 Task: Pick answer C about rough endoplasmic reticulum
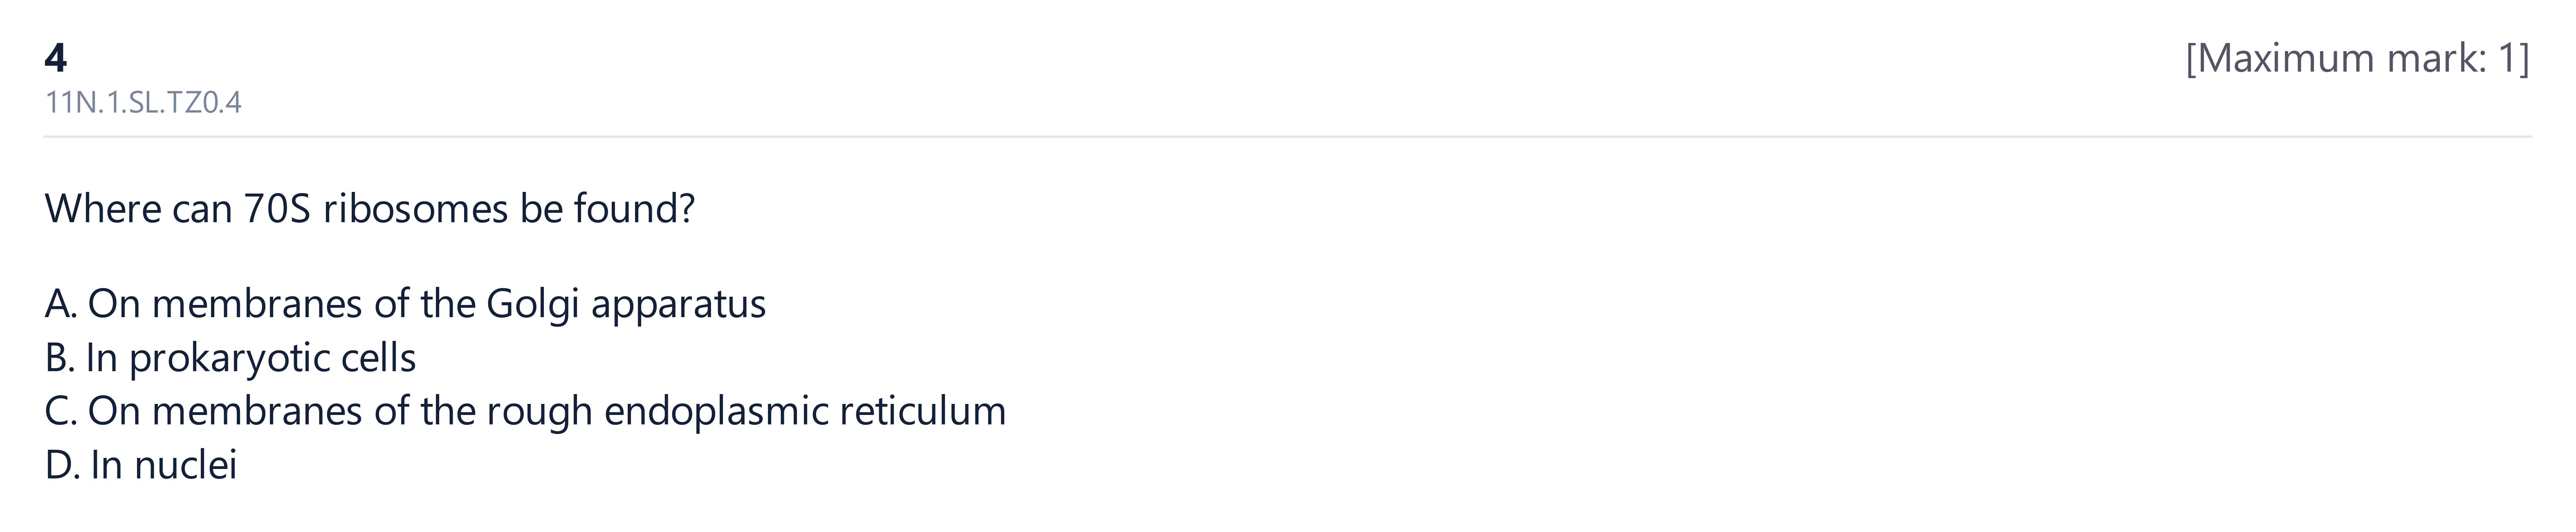(525, 411)
